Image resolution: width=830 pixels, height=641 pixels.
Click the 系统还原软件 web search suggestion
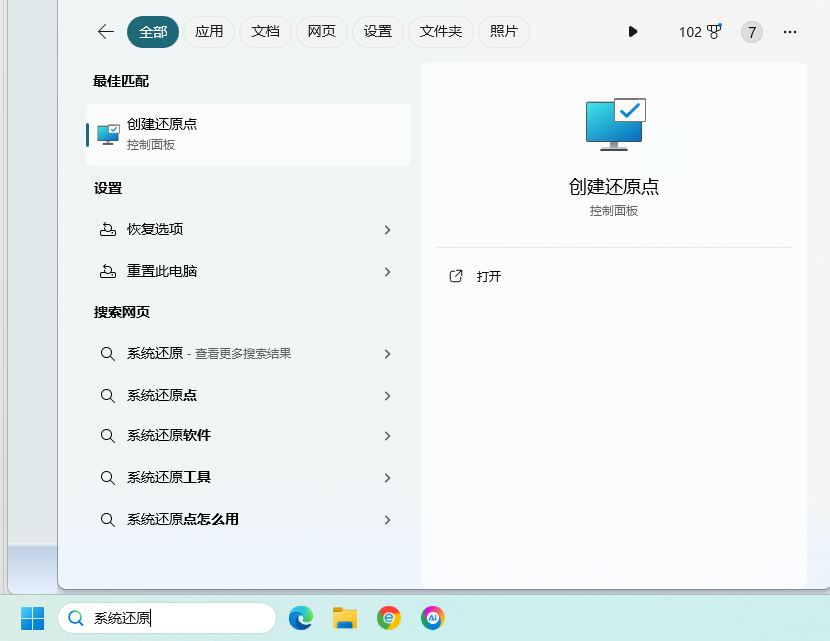coord(169,436)
